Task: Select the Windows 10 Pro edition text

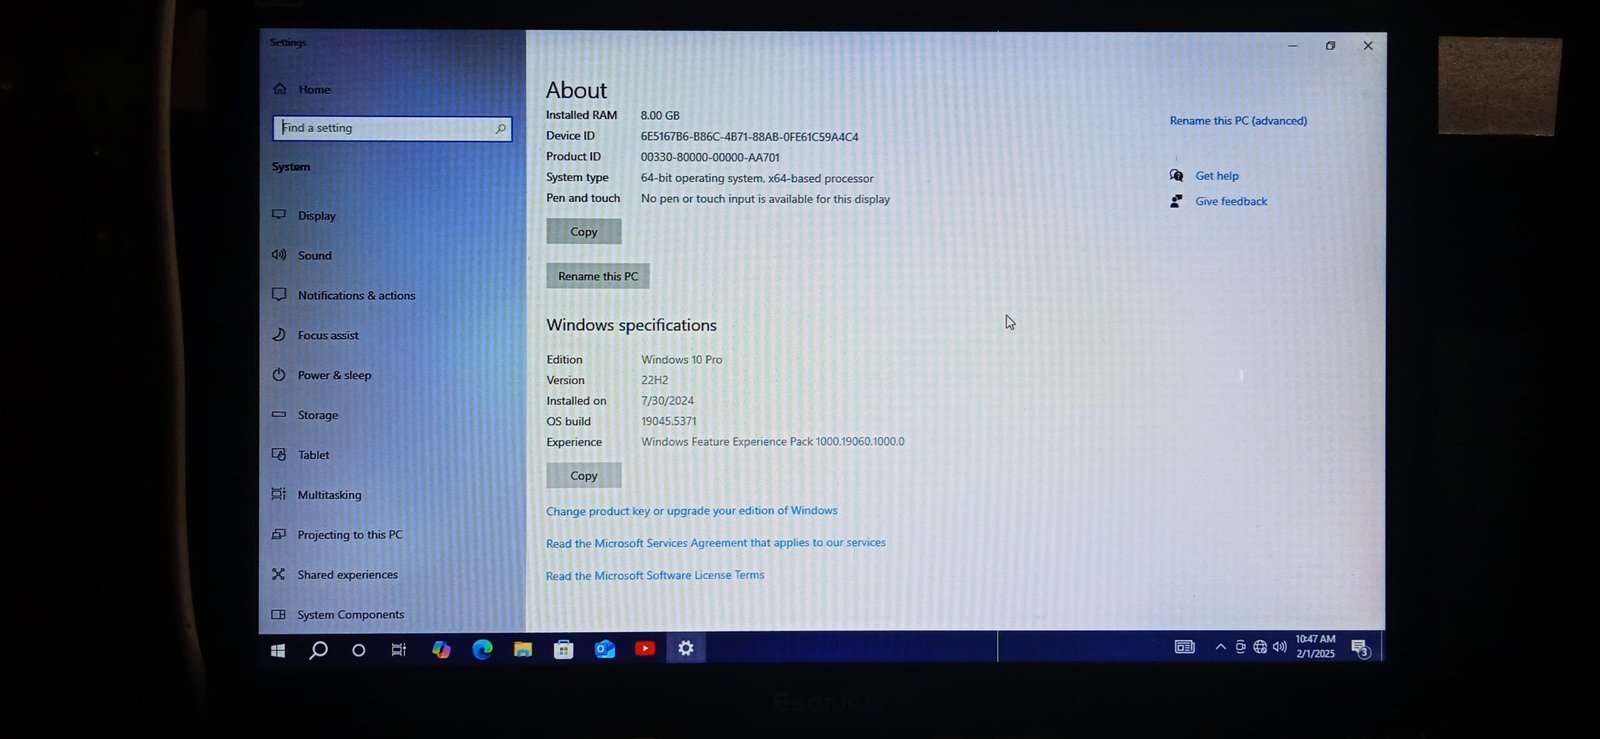Action: click(x=682, y=360)
